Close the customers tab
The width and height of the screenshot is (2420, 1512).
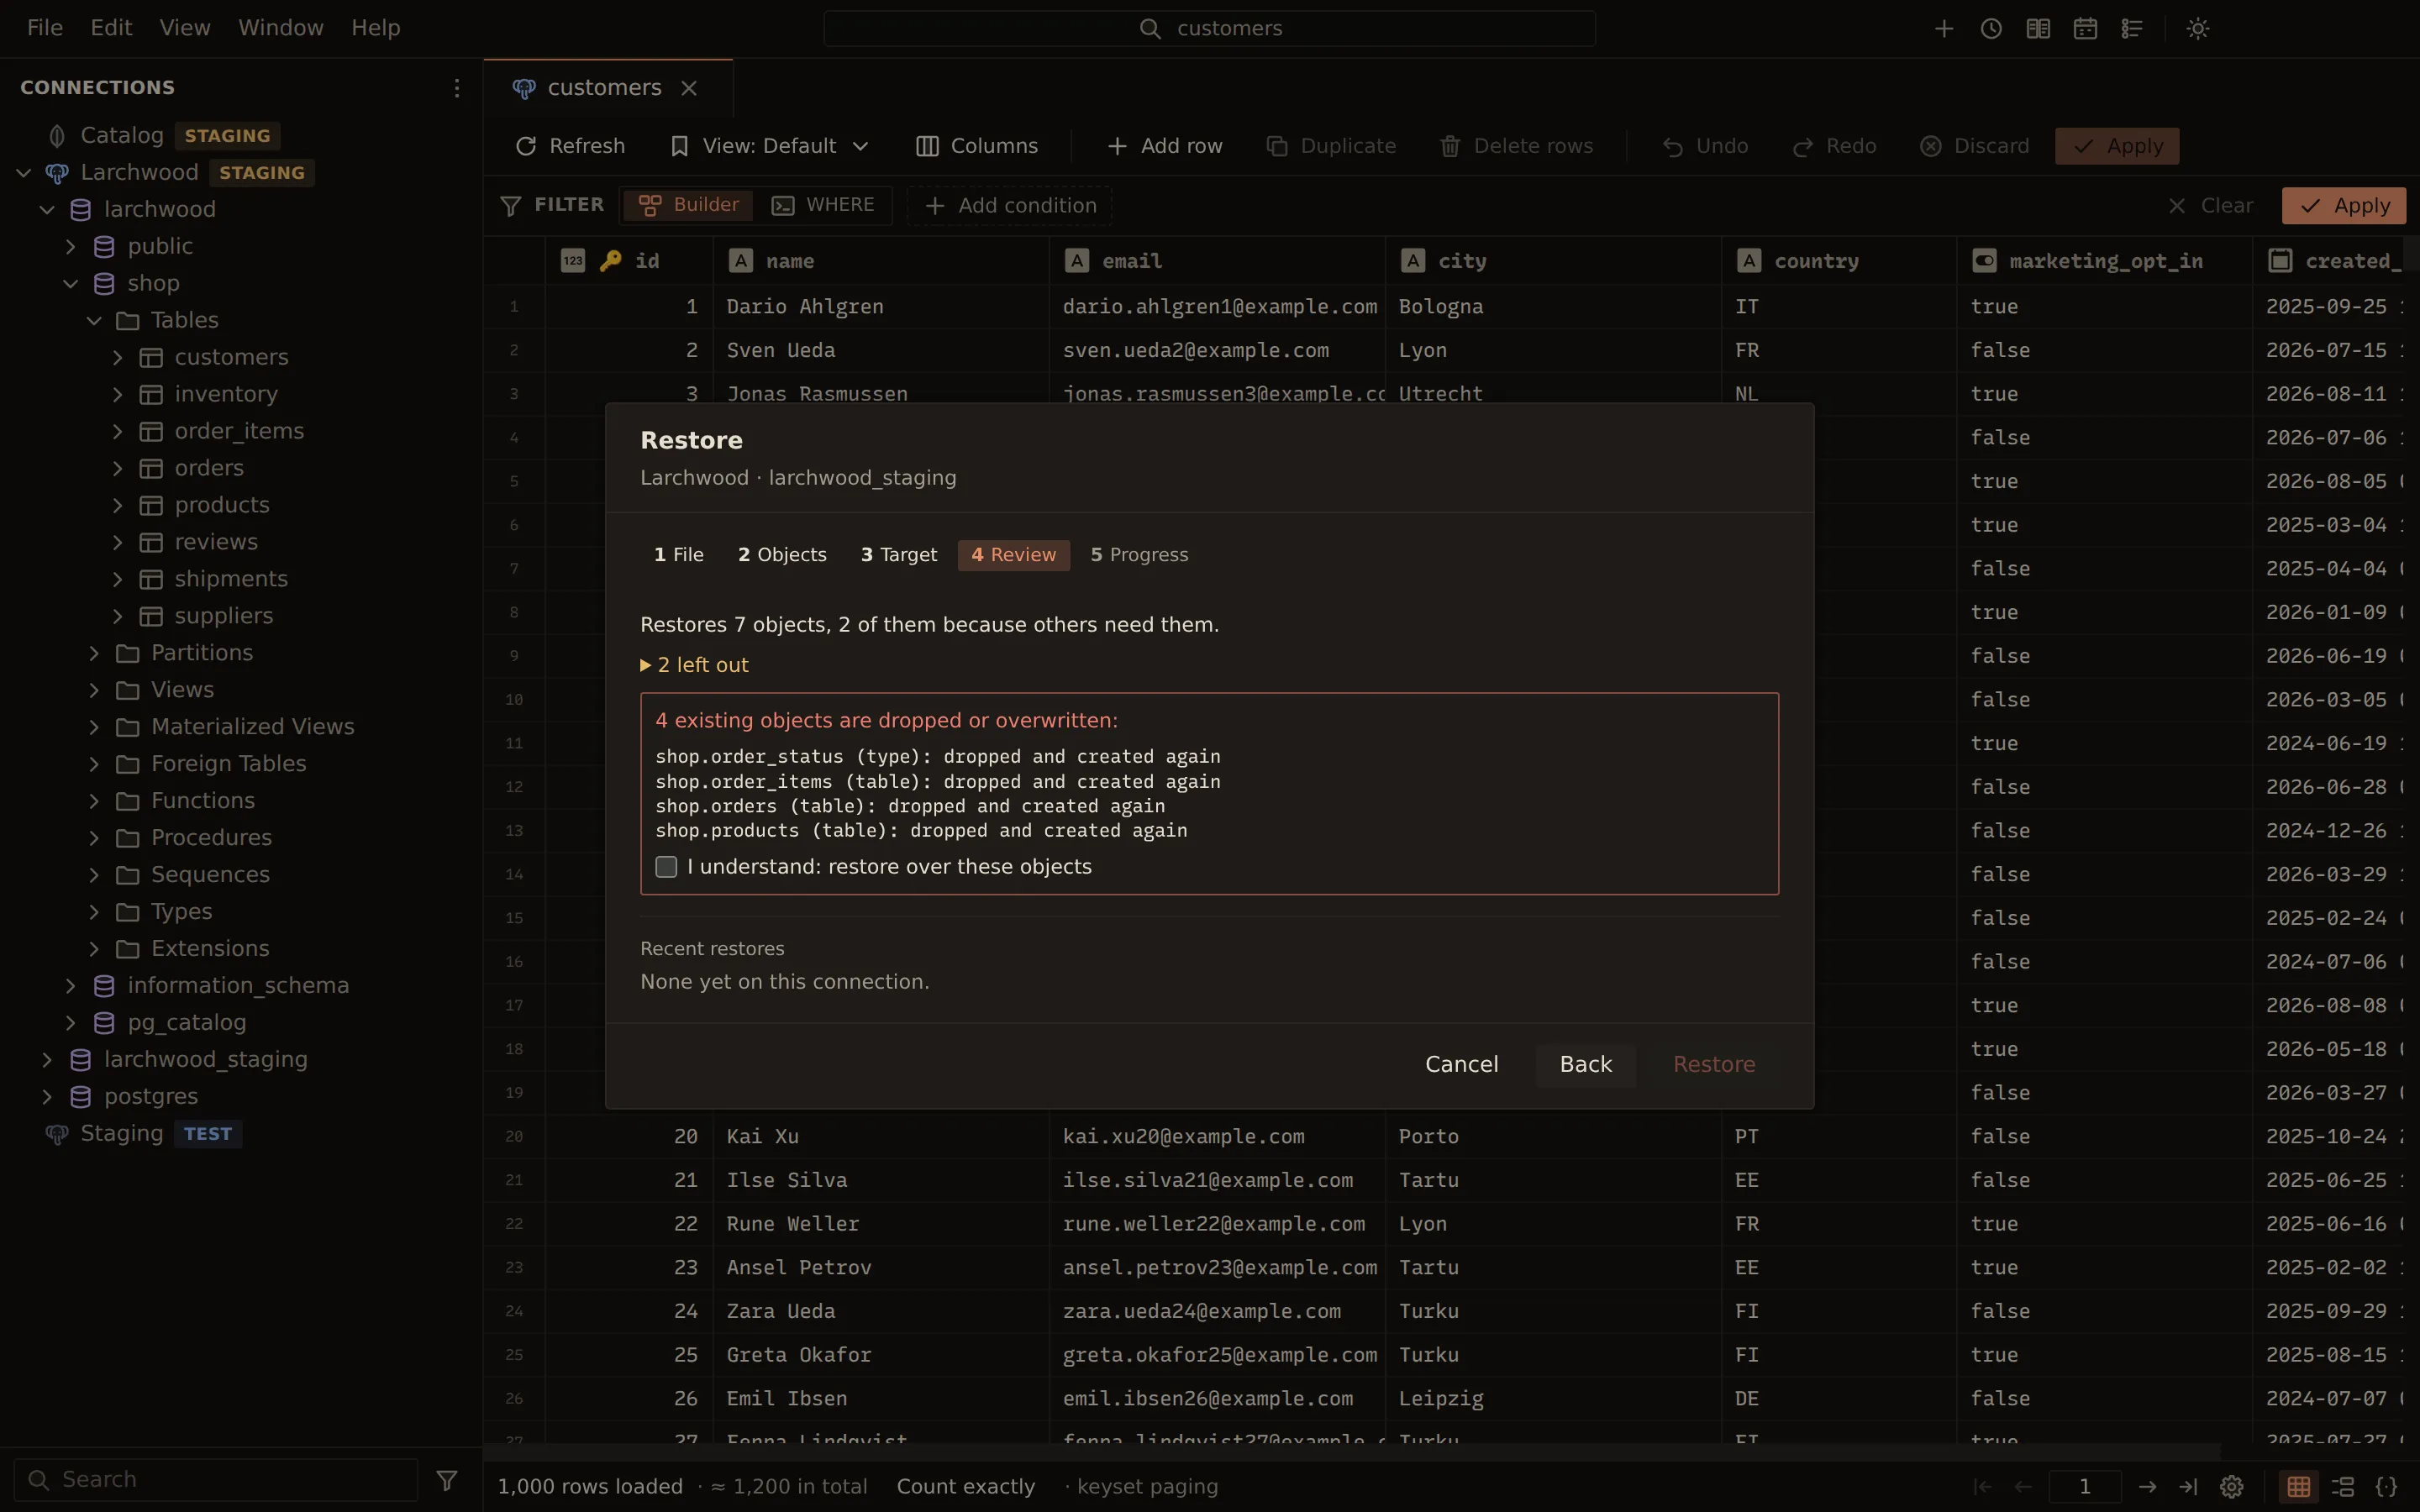click(x=689, y=88)
